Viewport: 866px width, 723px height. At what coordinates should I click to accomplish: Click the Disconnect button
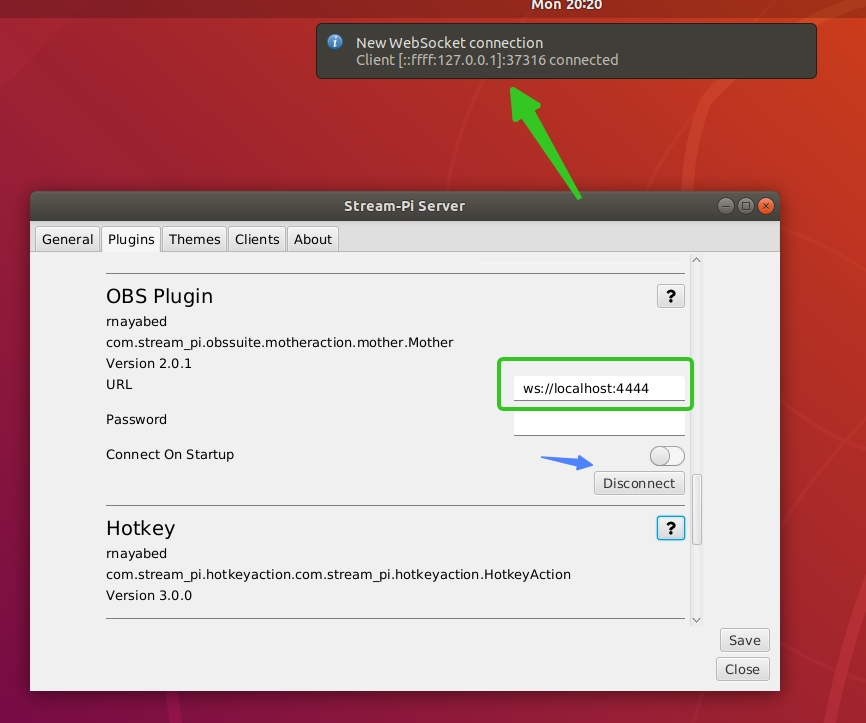(x=639, y=483)
